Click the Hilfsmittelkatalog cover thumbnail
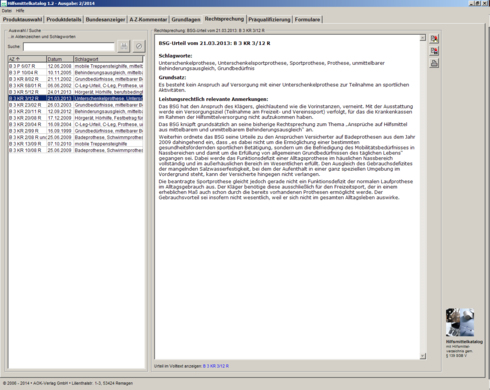 point(460,322)
